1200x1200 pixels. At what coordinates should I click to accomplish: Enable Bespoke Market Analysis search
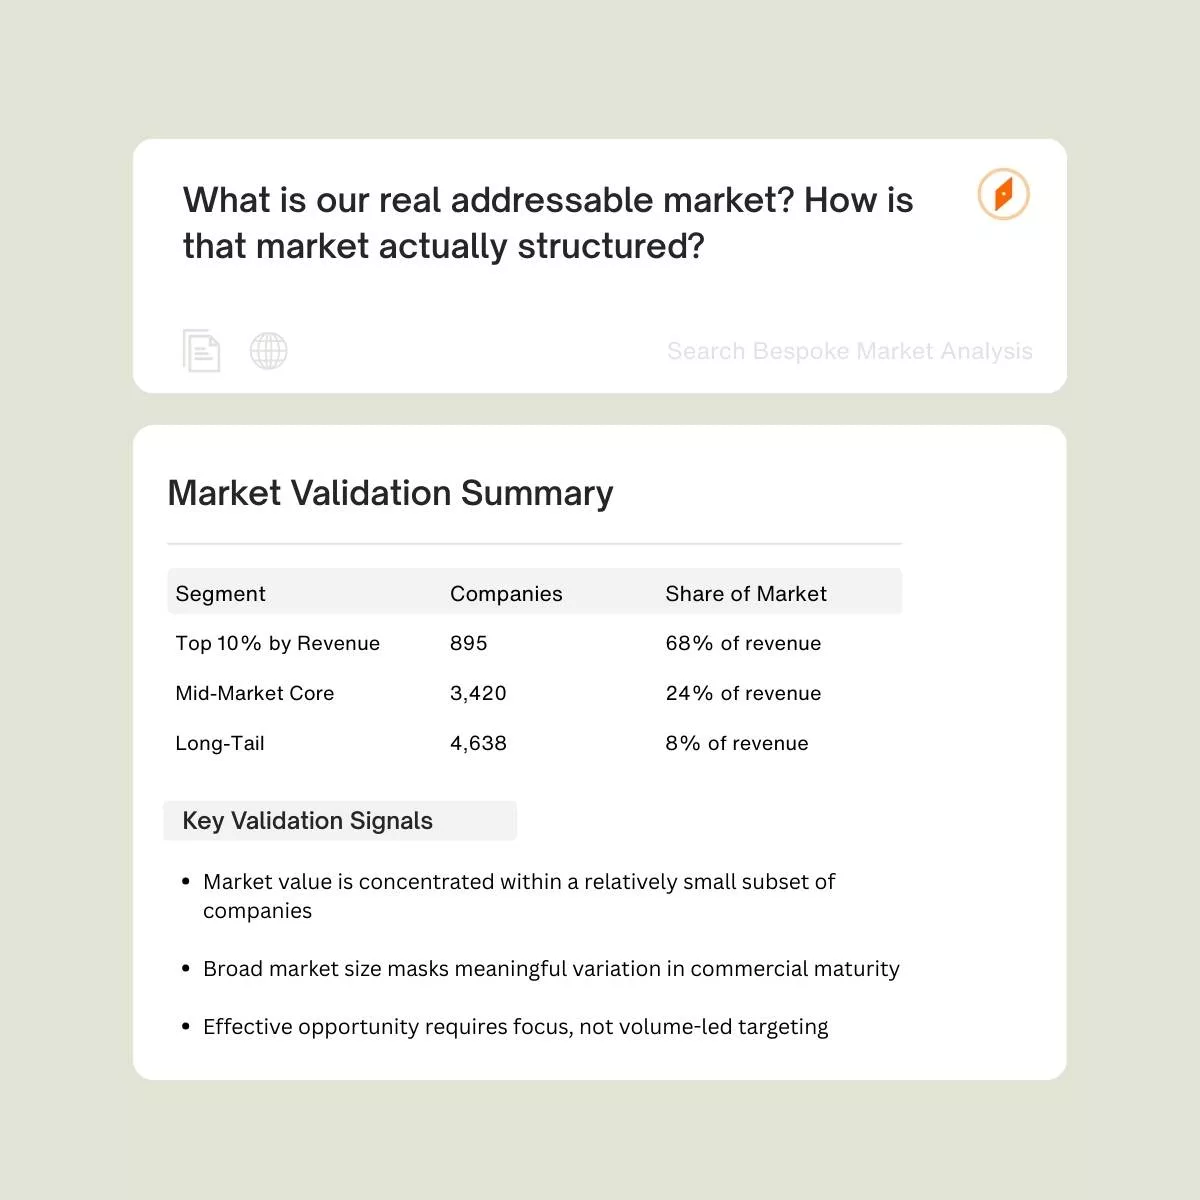pos(849,351)
